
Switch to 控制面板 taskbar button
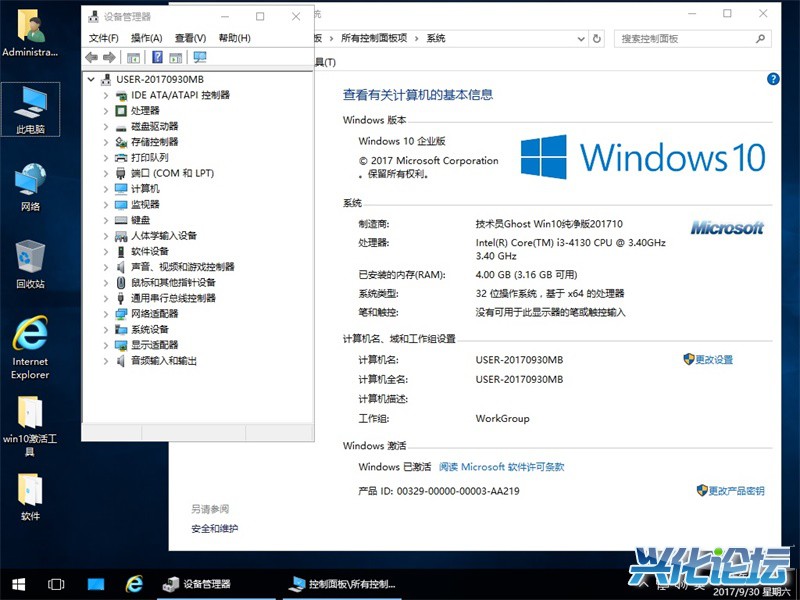[x=343, y=584]
